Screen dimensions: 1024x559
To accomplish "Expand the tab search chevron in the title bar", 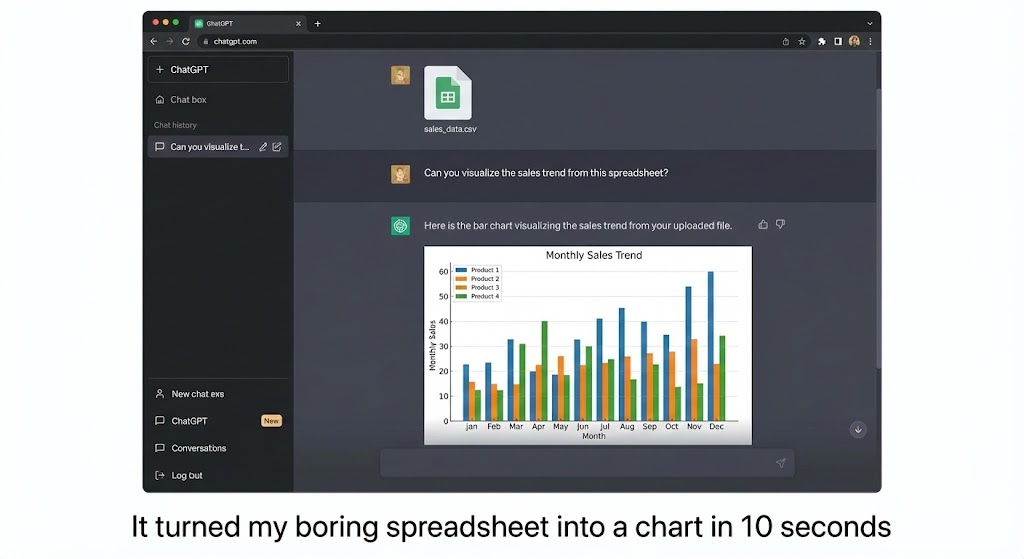I will (x=869, y=22).
